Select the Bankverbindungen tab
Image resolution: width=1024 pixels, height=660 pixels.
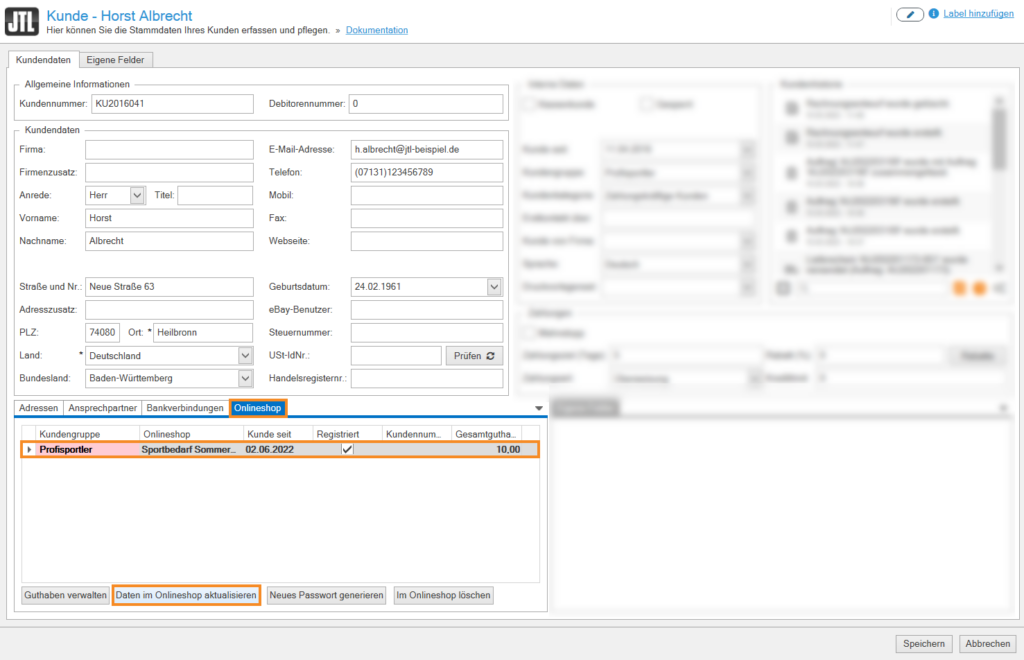pos(184,408)
